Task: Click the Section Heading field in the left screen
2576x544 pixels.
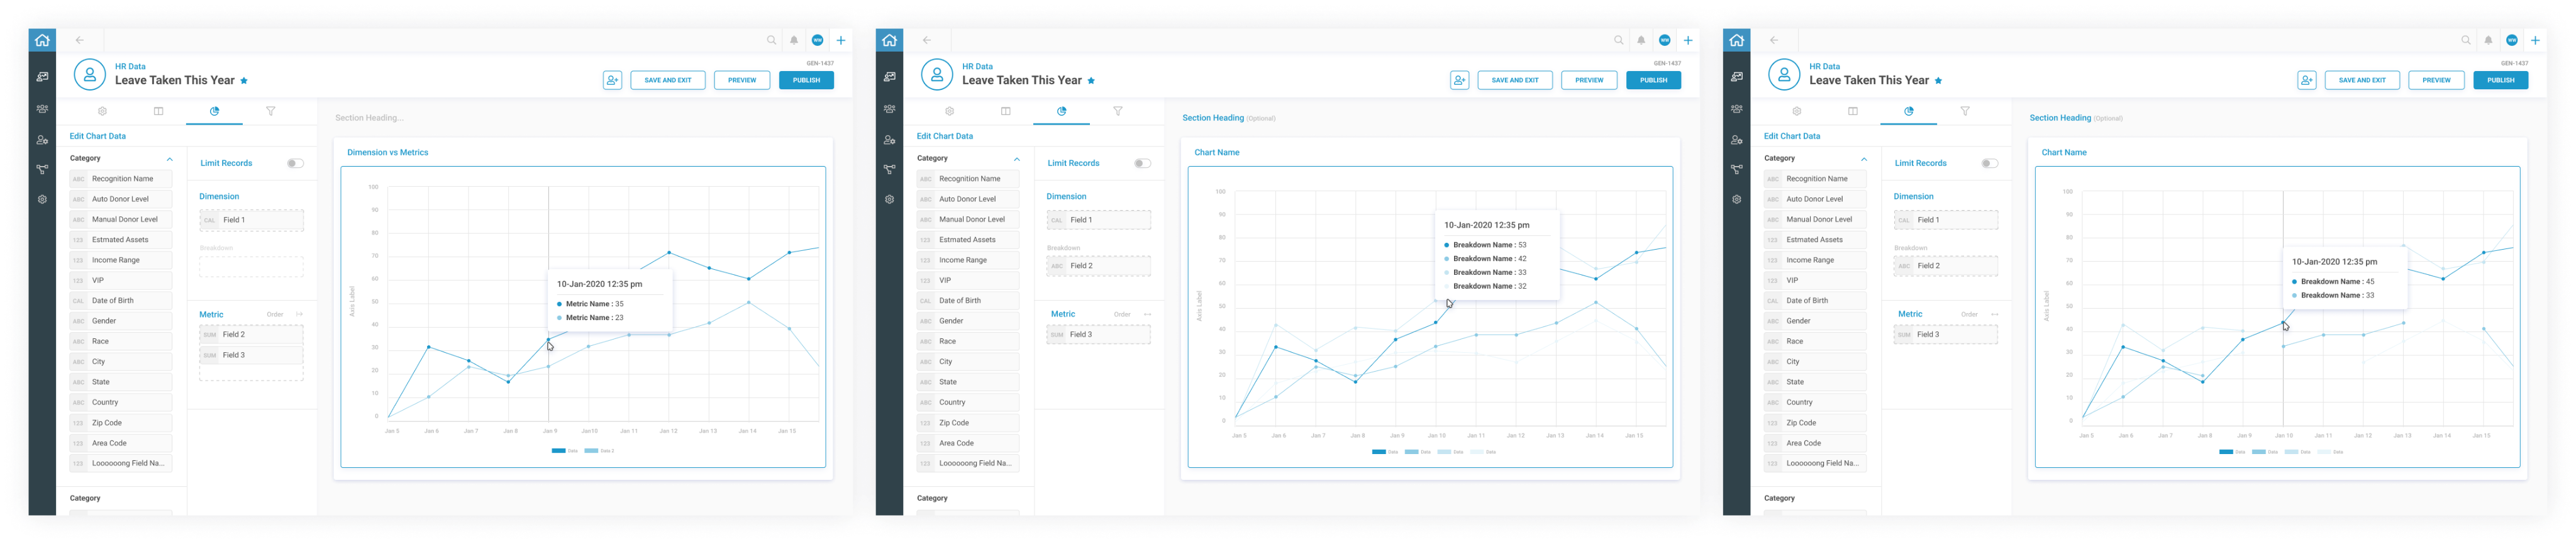Action: click(370, 118)
